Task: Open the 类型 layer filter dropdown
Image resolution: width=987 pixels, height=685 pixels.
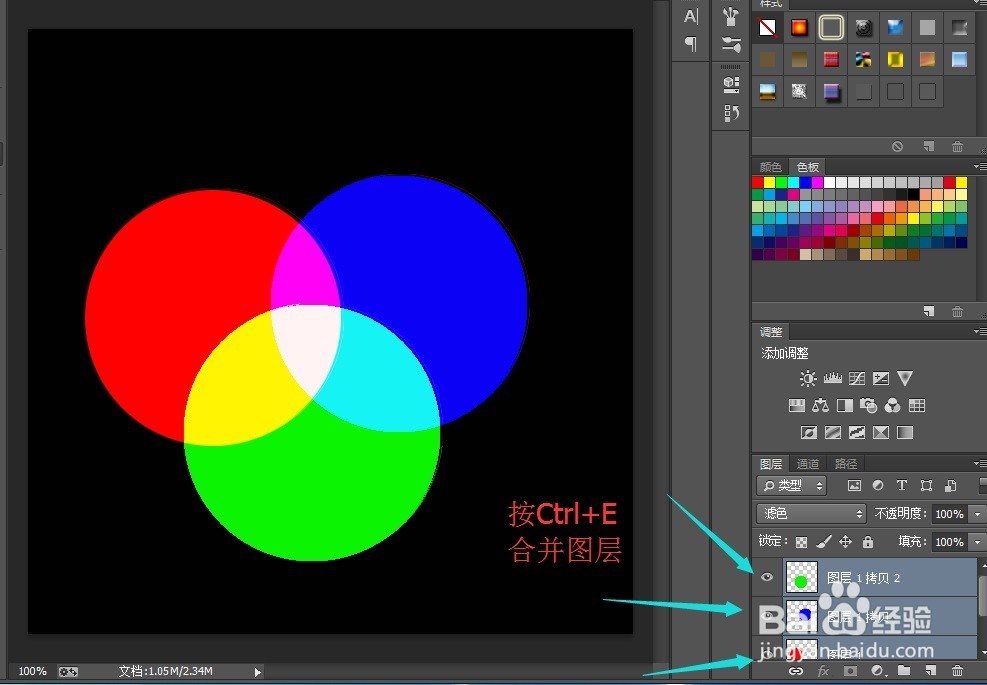Action: pyautogui.click(x=791, y=485)
